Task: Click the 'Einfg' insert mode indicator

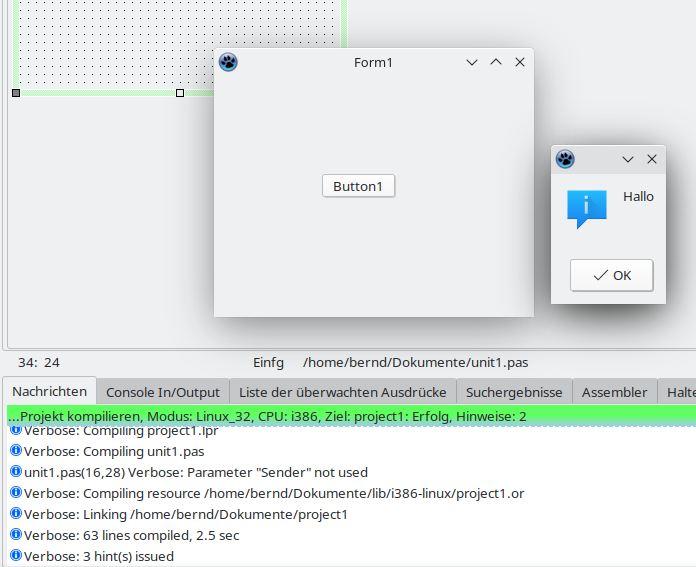Action: 268,363
